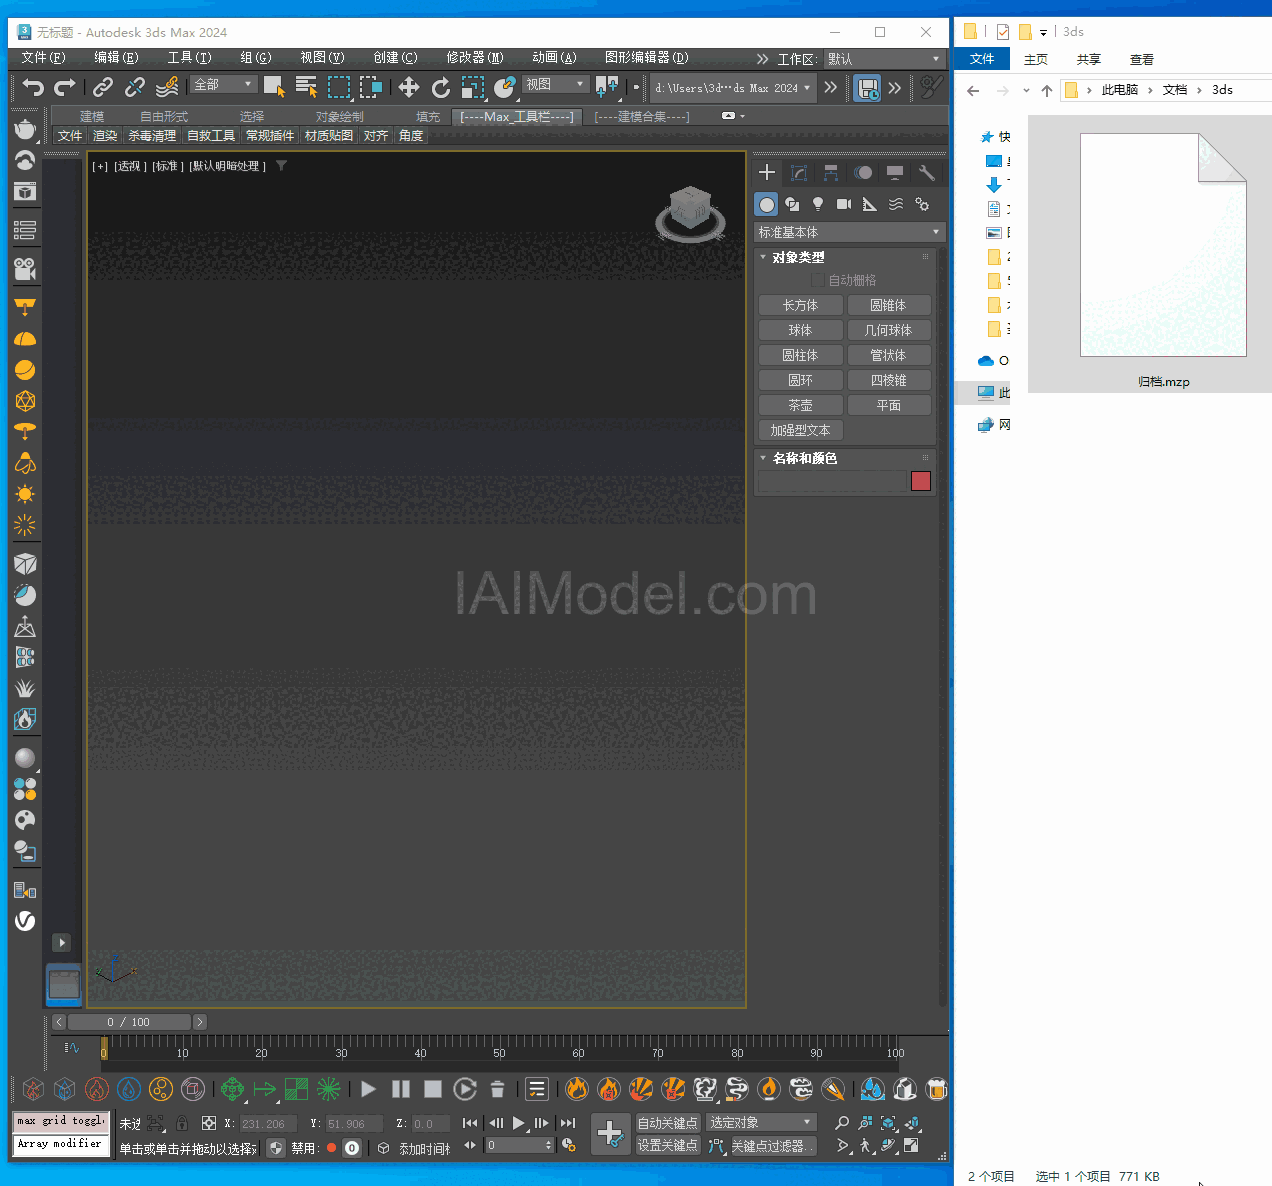Click the Undo arrow in main toolbar
The image size is (1272, 1186).
point(33,87)
